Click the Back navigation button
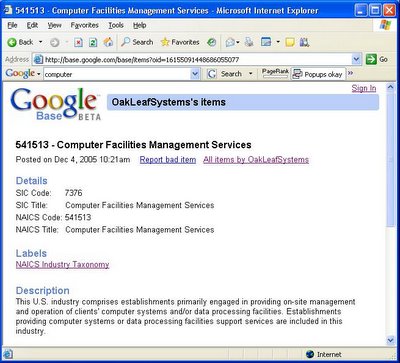Image resolution: width=400 pixels, height=363 pixels. [x=20, y=42]
